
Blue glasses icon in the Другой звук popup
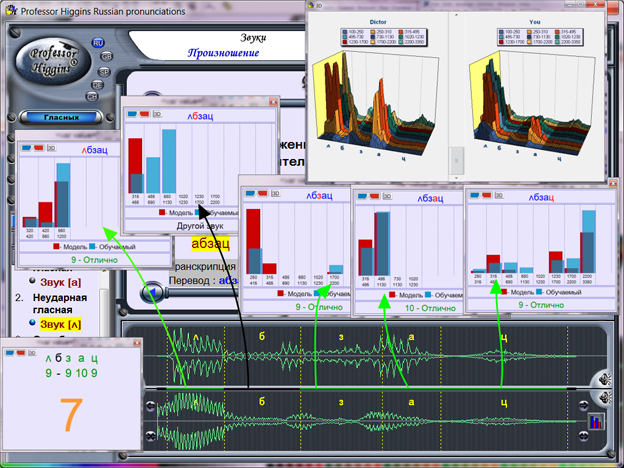click(x=132, y=114)
